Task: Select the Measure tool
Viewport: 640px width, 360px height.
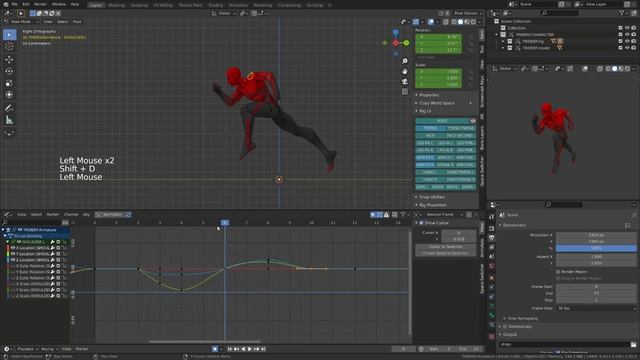Action: click(9, 120)
